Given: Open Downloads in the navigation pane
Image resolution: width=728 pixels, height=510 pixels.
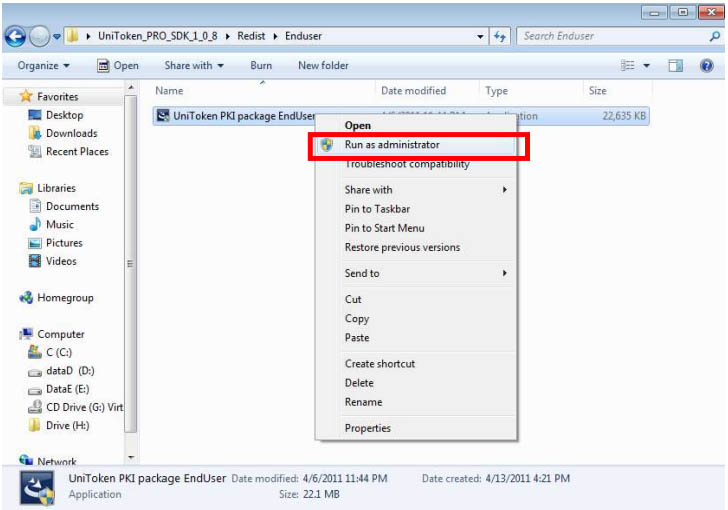Looking at the screenshot, I should (x=72, y=133).
